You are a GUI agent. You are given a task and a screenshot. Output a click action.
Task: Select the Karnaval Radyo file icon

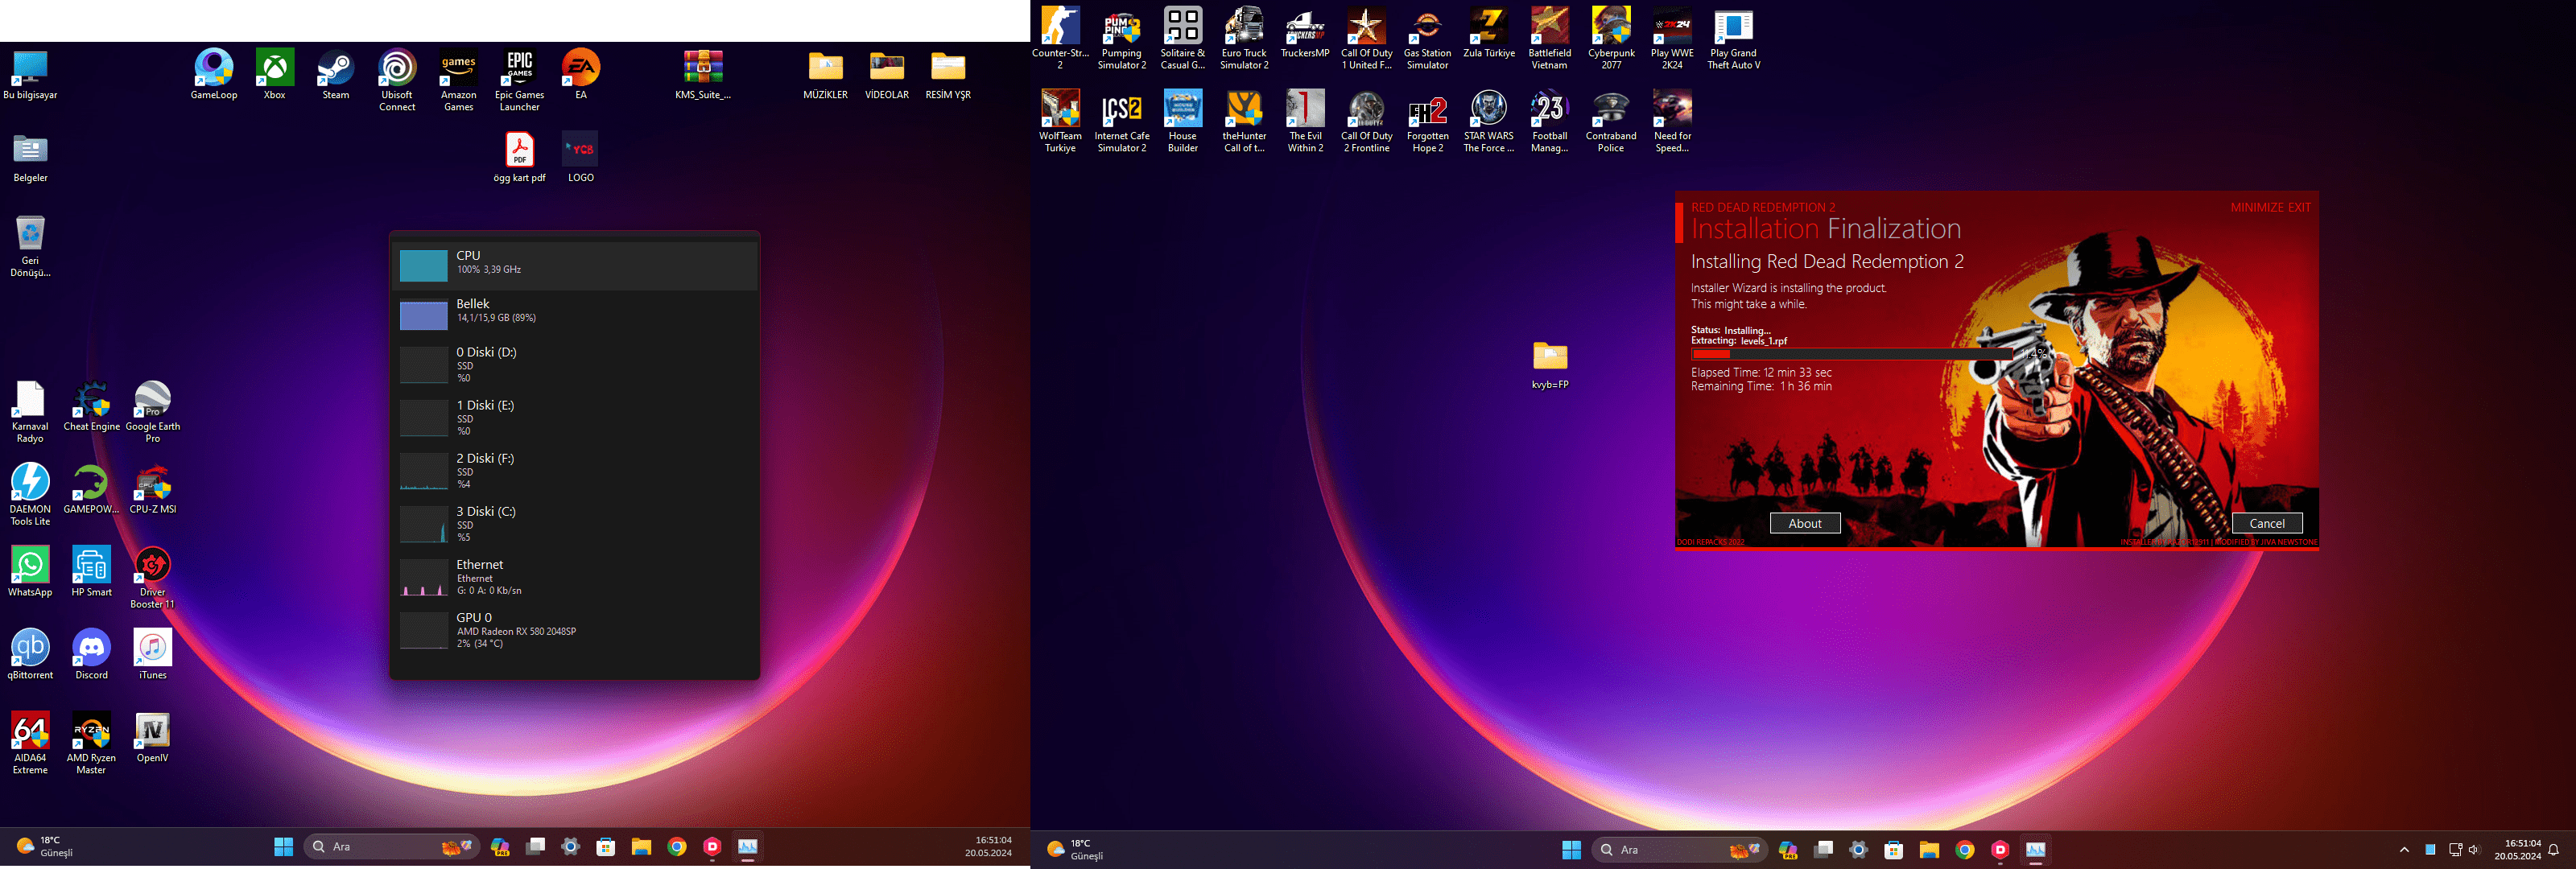(x=30, y=412)
